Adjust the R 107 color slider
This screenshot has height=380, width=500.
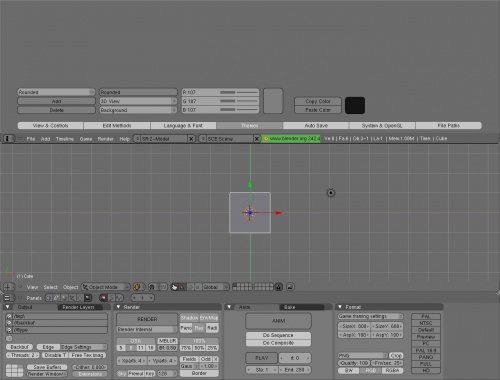(x=220, y=92)
